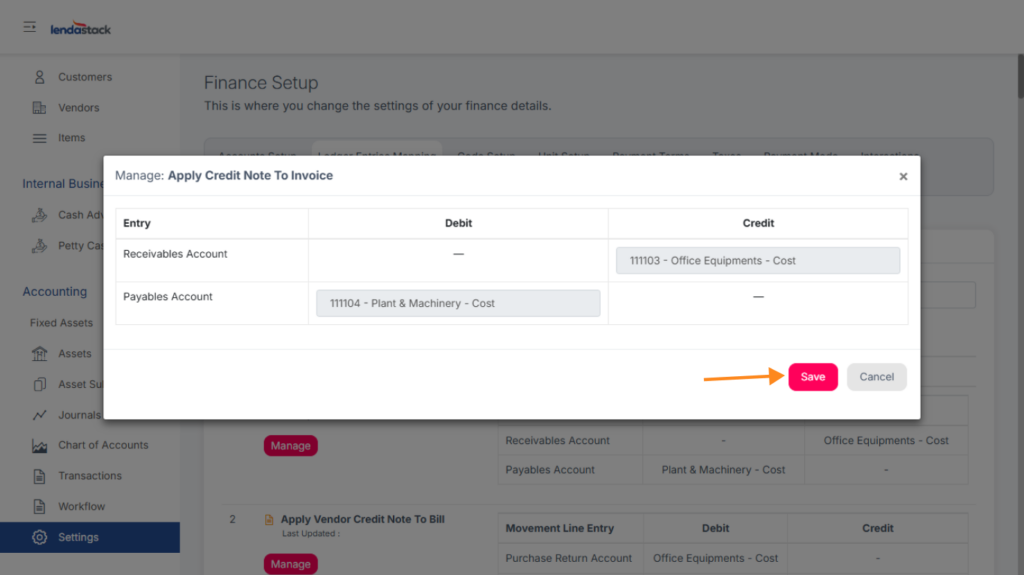Manage Apply Vendor Credit Note To Bill

pyautogui.click(x=290, y=564)
